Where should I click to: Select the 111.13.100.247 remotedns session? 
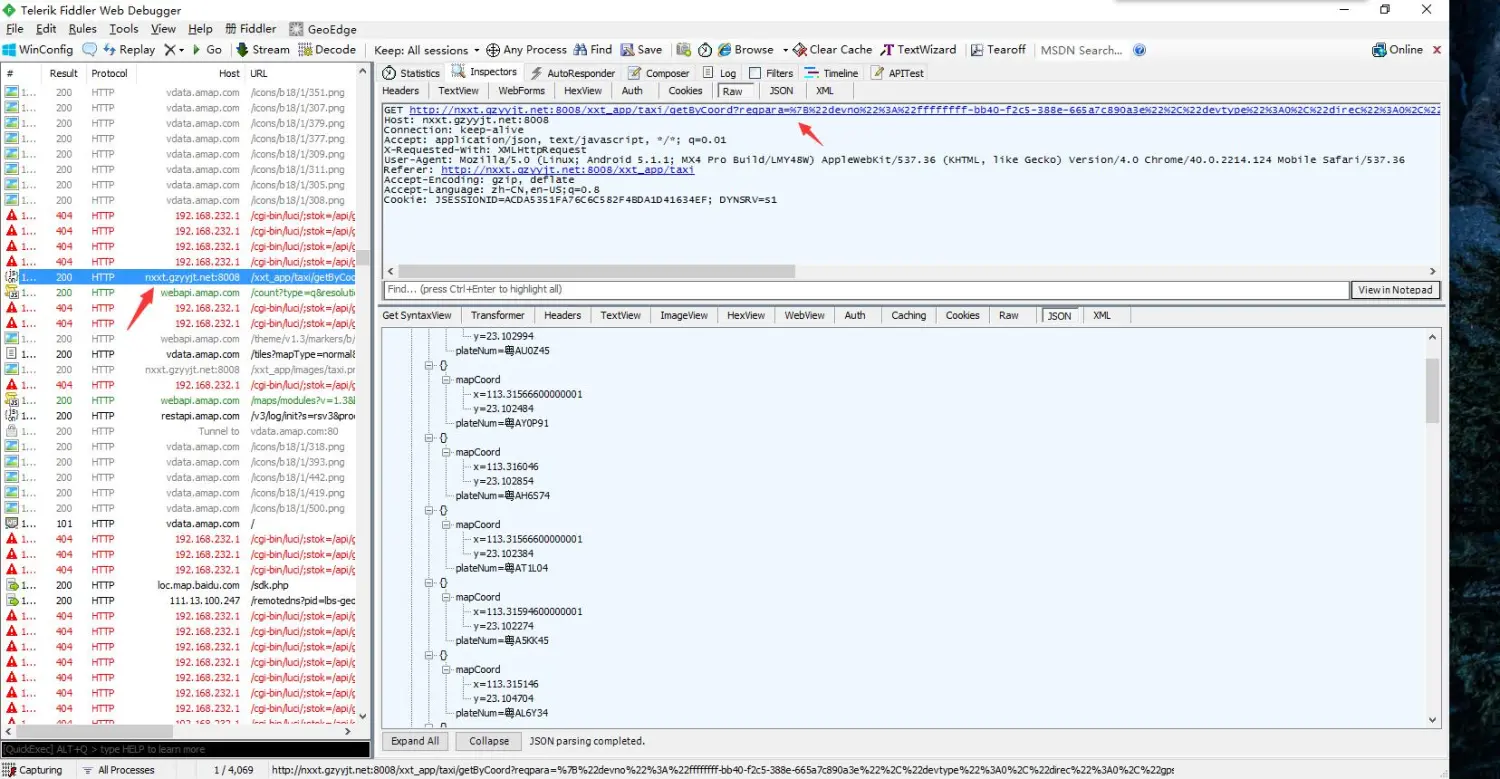179,601
